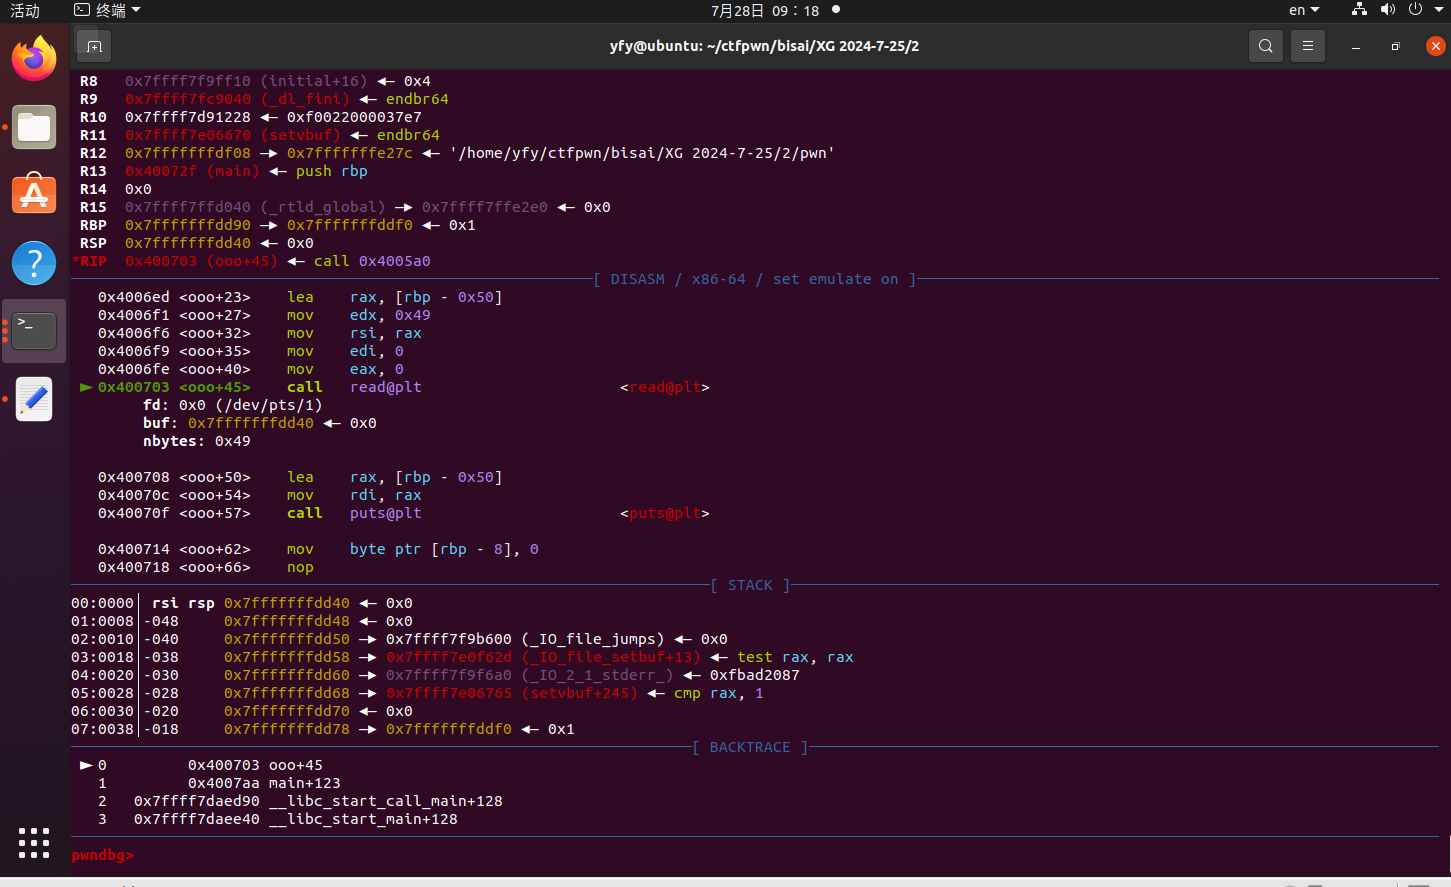Click backtrace frame 2 __libc_start_call_main+128
This screenshot has width=1451, height=887.
click(x=300, y=801)
